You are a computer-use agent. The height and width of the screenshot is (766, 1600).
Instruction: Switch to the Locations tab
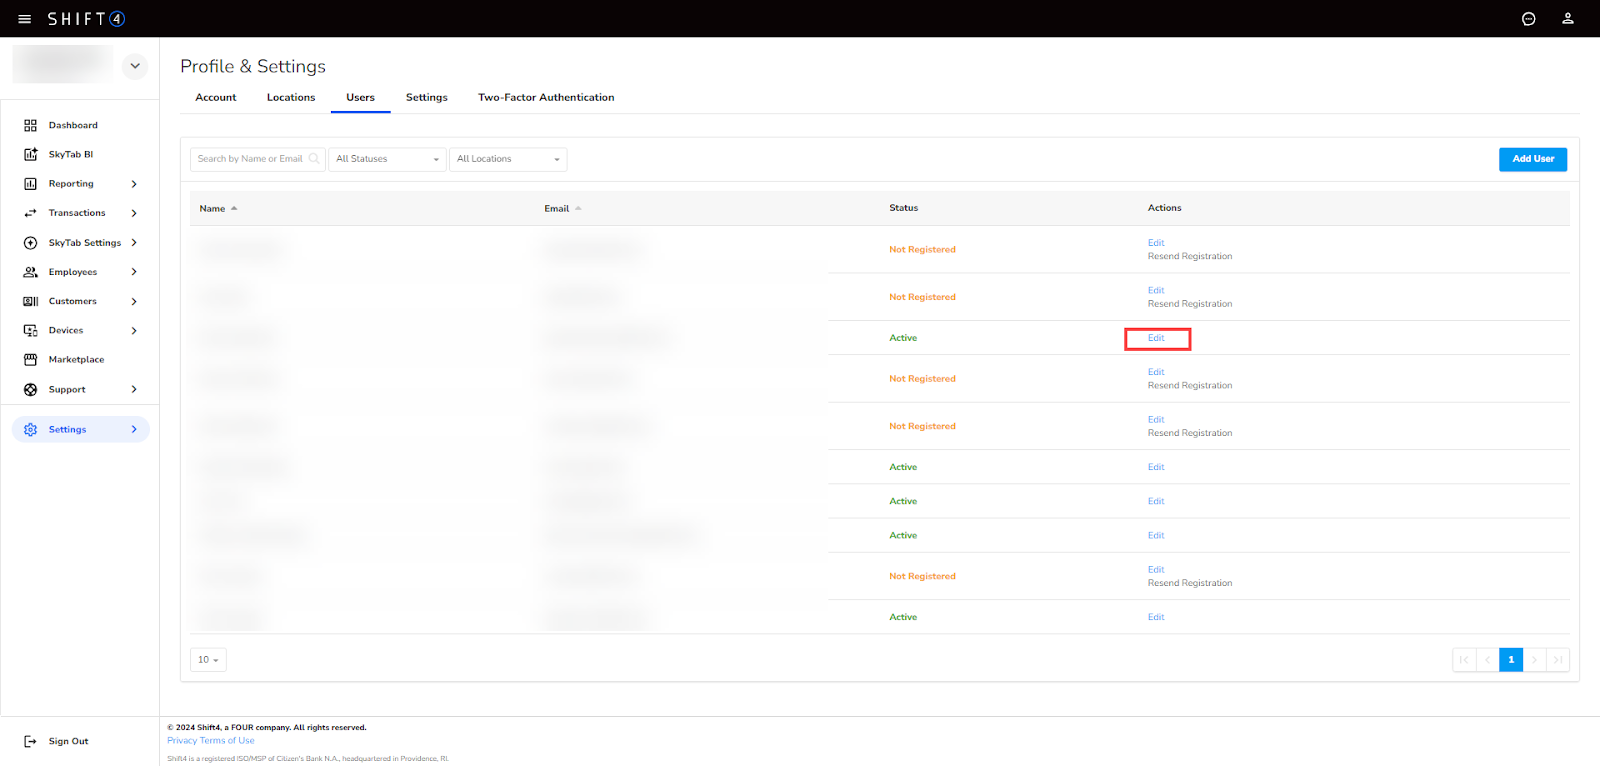[x=291, y=98]
